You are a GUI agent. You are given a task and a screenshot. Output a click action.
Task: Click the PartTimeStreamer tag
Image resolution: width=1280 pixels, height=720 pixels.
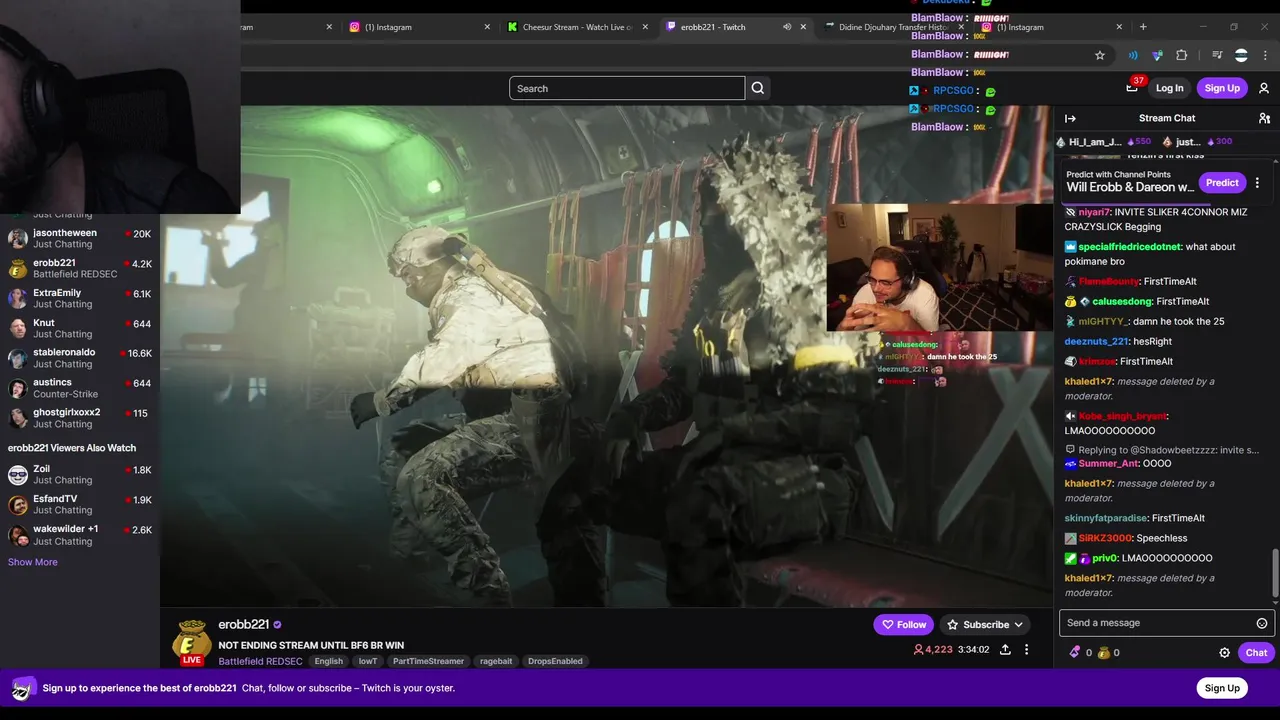tap(428, 661)
